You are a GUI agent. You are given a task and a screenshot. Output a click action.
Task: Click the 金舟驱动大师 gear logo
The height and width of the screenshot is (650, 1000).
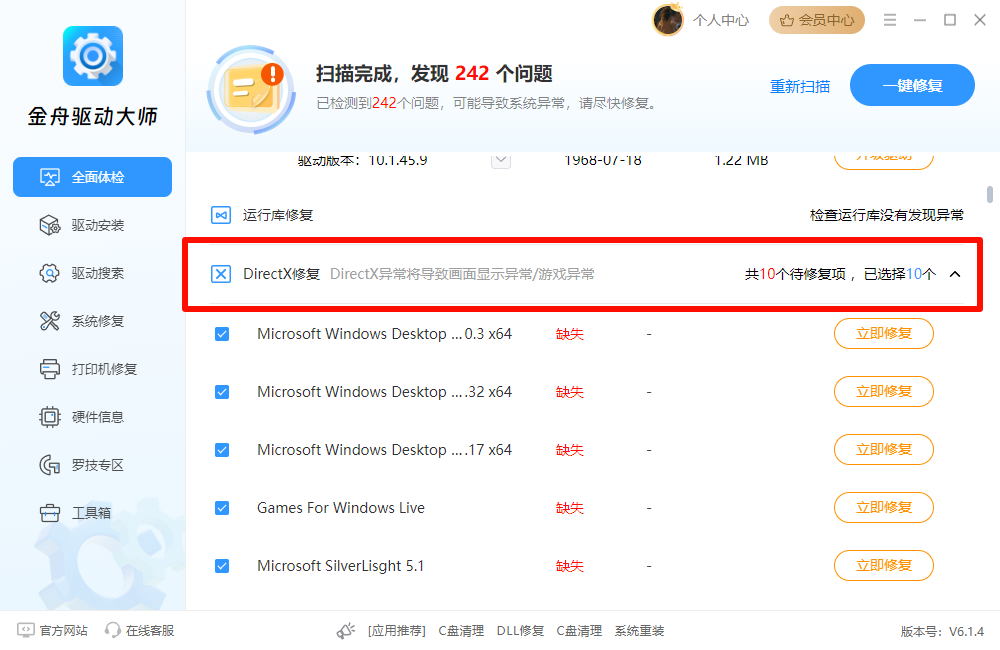click(93, 56)
